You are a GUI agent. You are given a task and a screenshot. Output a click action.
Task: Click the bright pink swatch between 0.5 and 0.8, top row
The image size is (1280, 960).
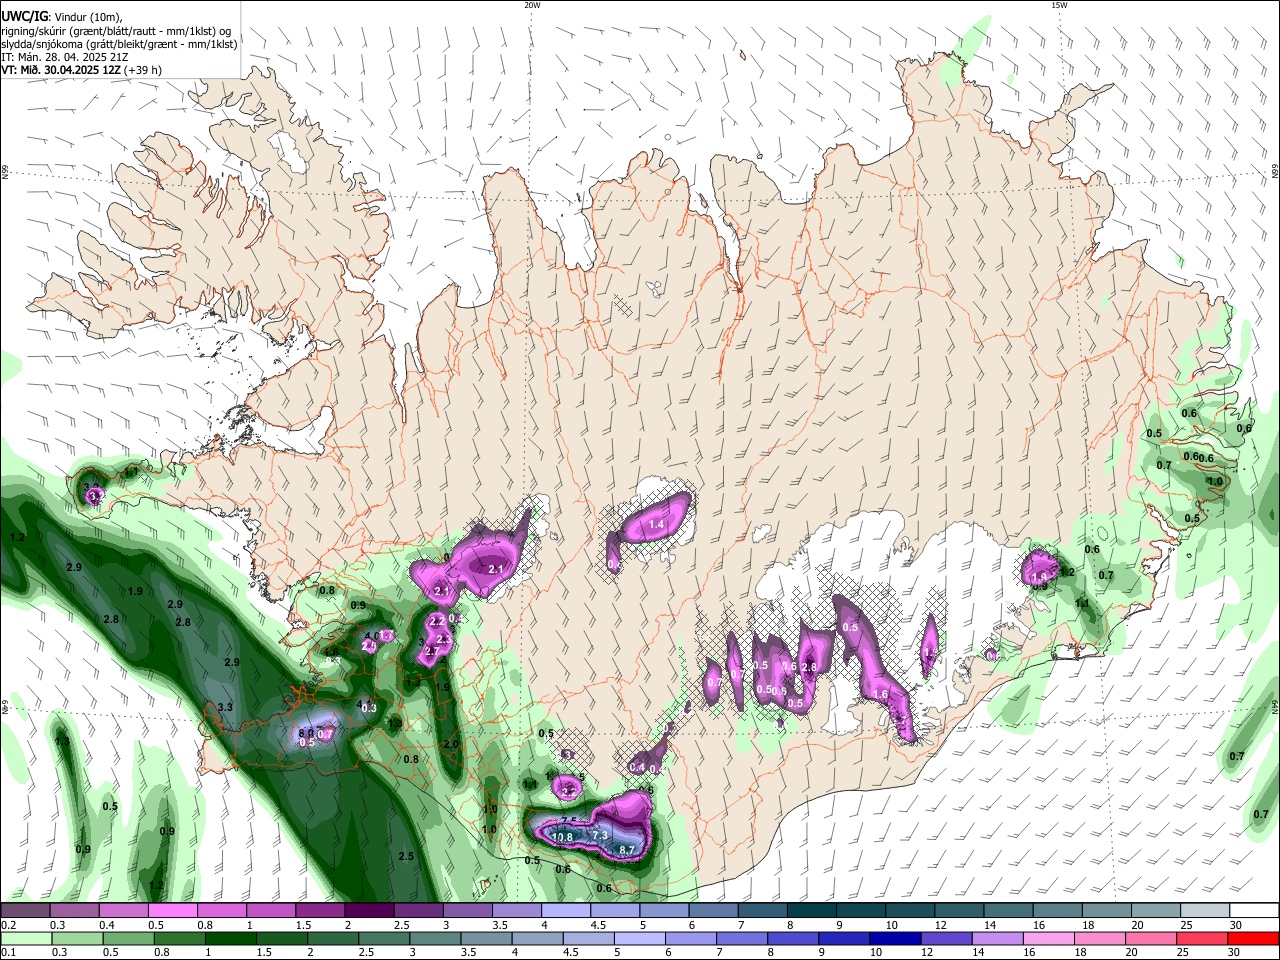tap(172, 911)
